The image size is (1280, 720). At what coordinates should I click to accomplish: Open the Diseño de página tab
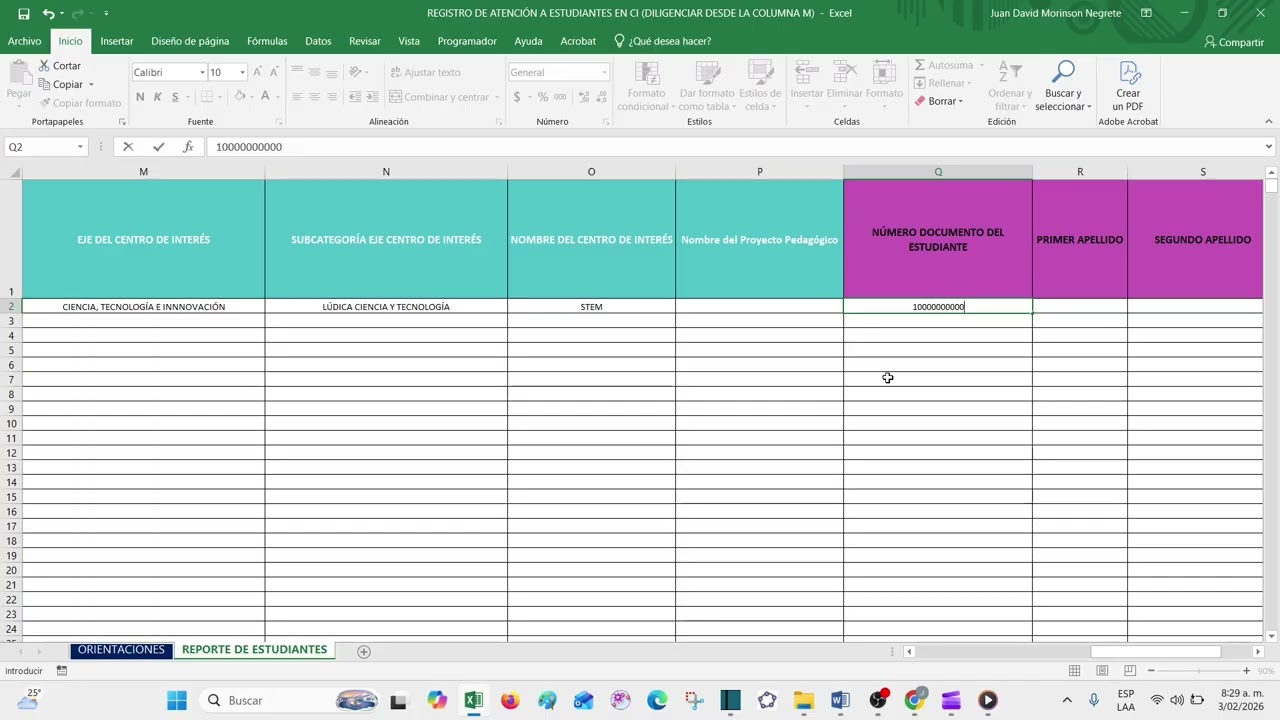tap(190, 41)
